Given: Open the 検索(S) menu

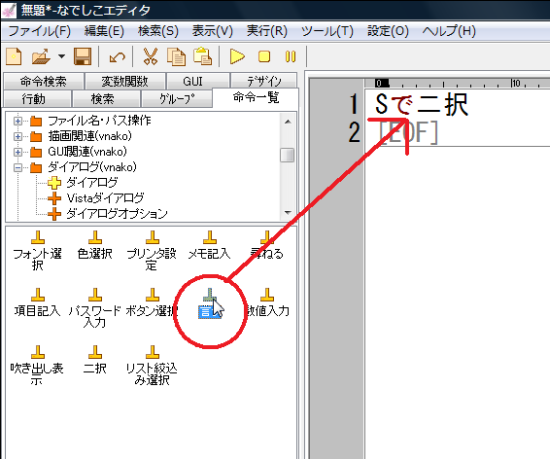Looking at the screenshot, I should 158,31.
